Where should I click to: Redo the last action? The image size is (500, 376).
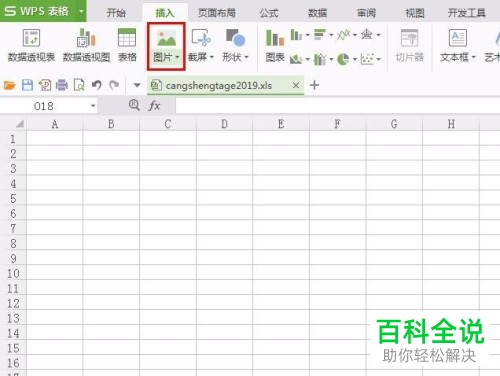coord(114,85)
